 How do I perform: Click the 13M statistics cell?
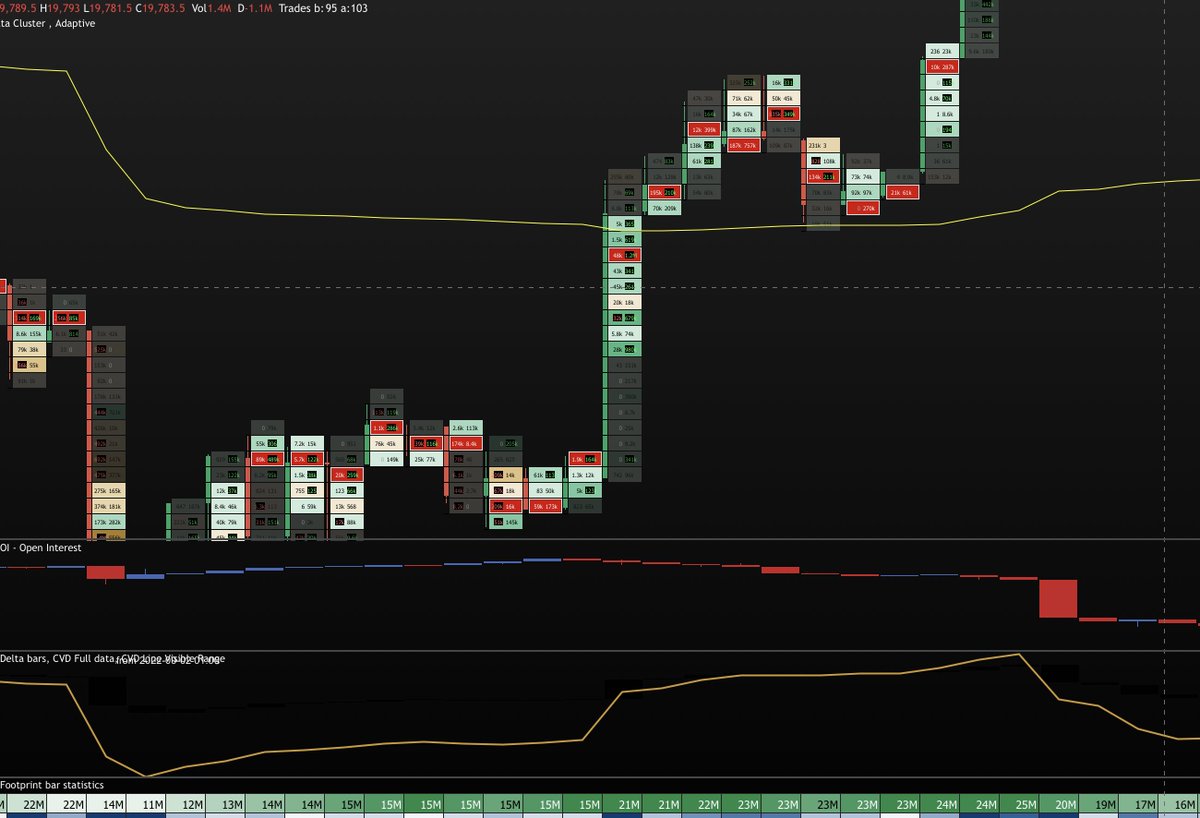point(226,805)
